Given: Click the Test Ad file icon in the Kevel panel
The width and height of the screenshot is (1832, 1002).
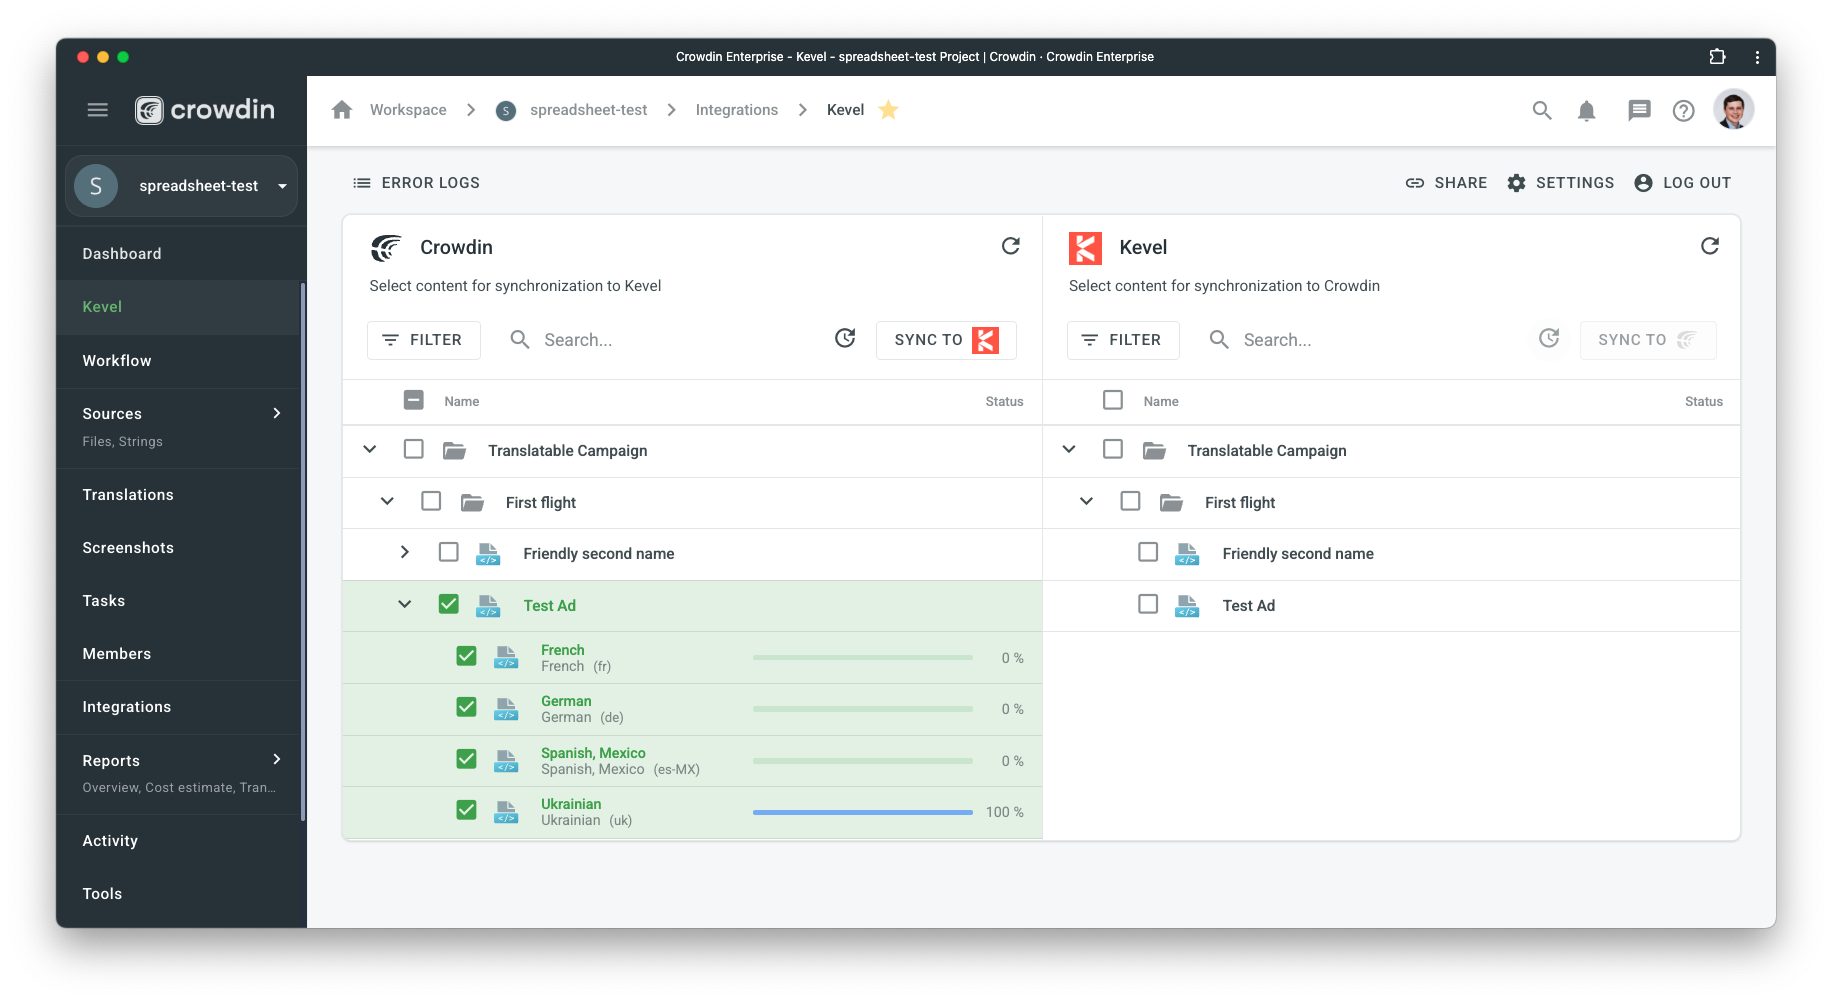Looking at the screenshot, I should pos(1187,606).
